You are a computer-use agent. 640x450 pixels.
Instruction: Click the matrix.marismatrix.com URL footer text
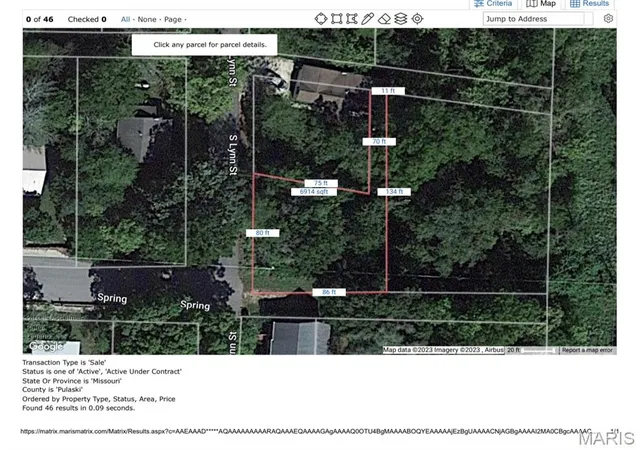[x=306, y=431]
